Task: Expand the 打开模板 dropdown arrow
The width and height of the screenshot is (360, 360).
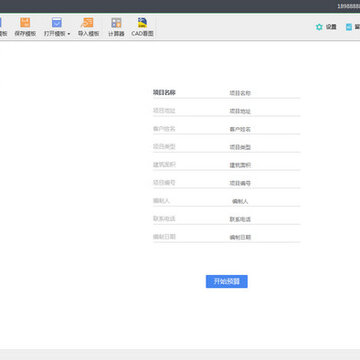Action: point(69,34)
